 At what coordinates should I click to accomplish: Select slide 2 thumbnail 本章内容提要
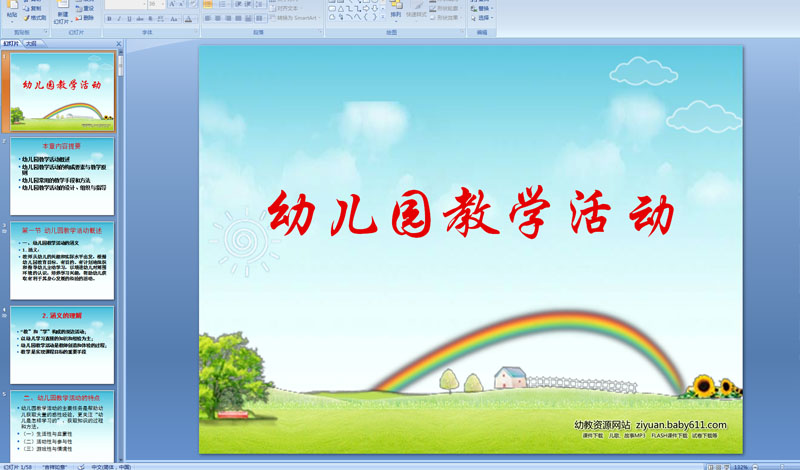coord(62,177)
